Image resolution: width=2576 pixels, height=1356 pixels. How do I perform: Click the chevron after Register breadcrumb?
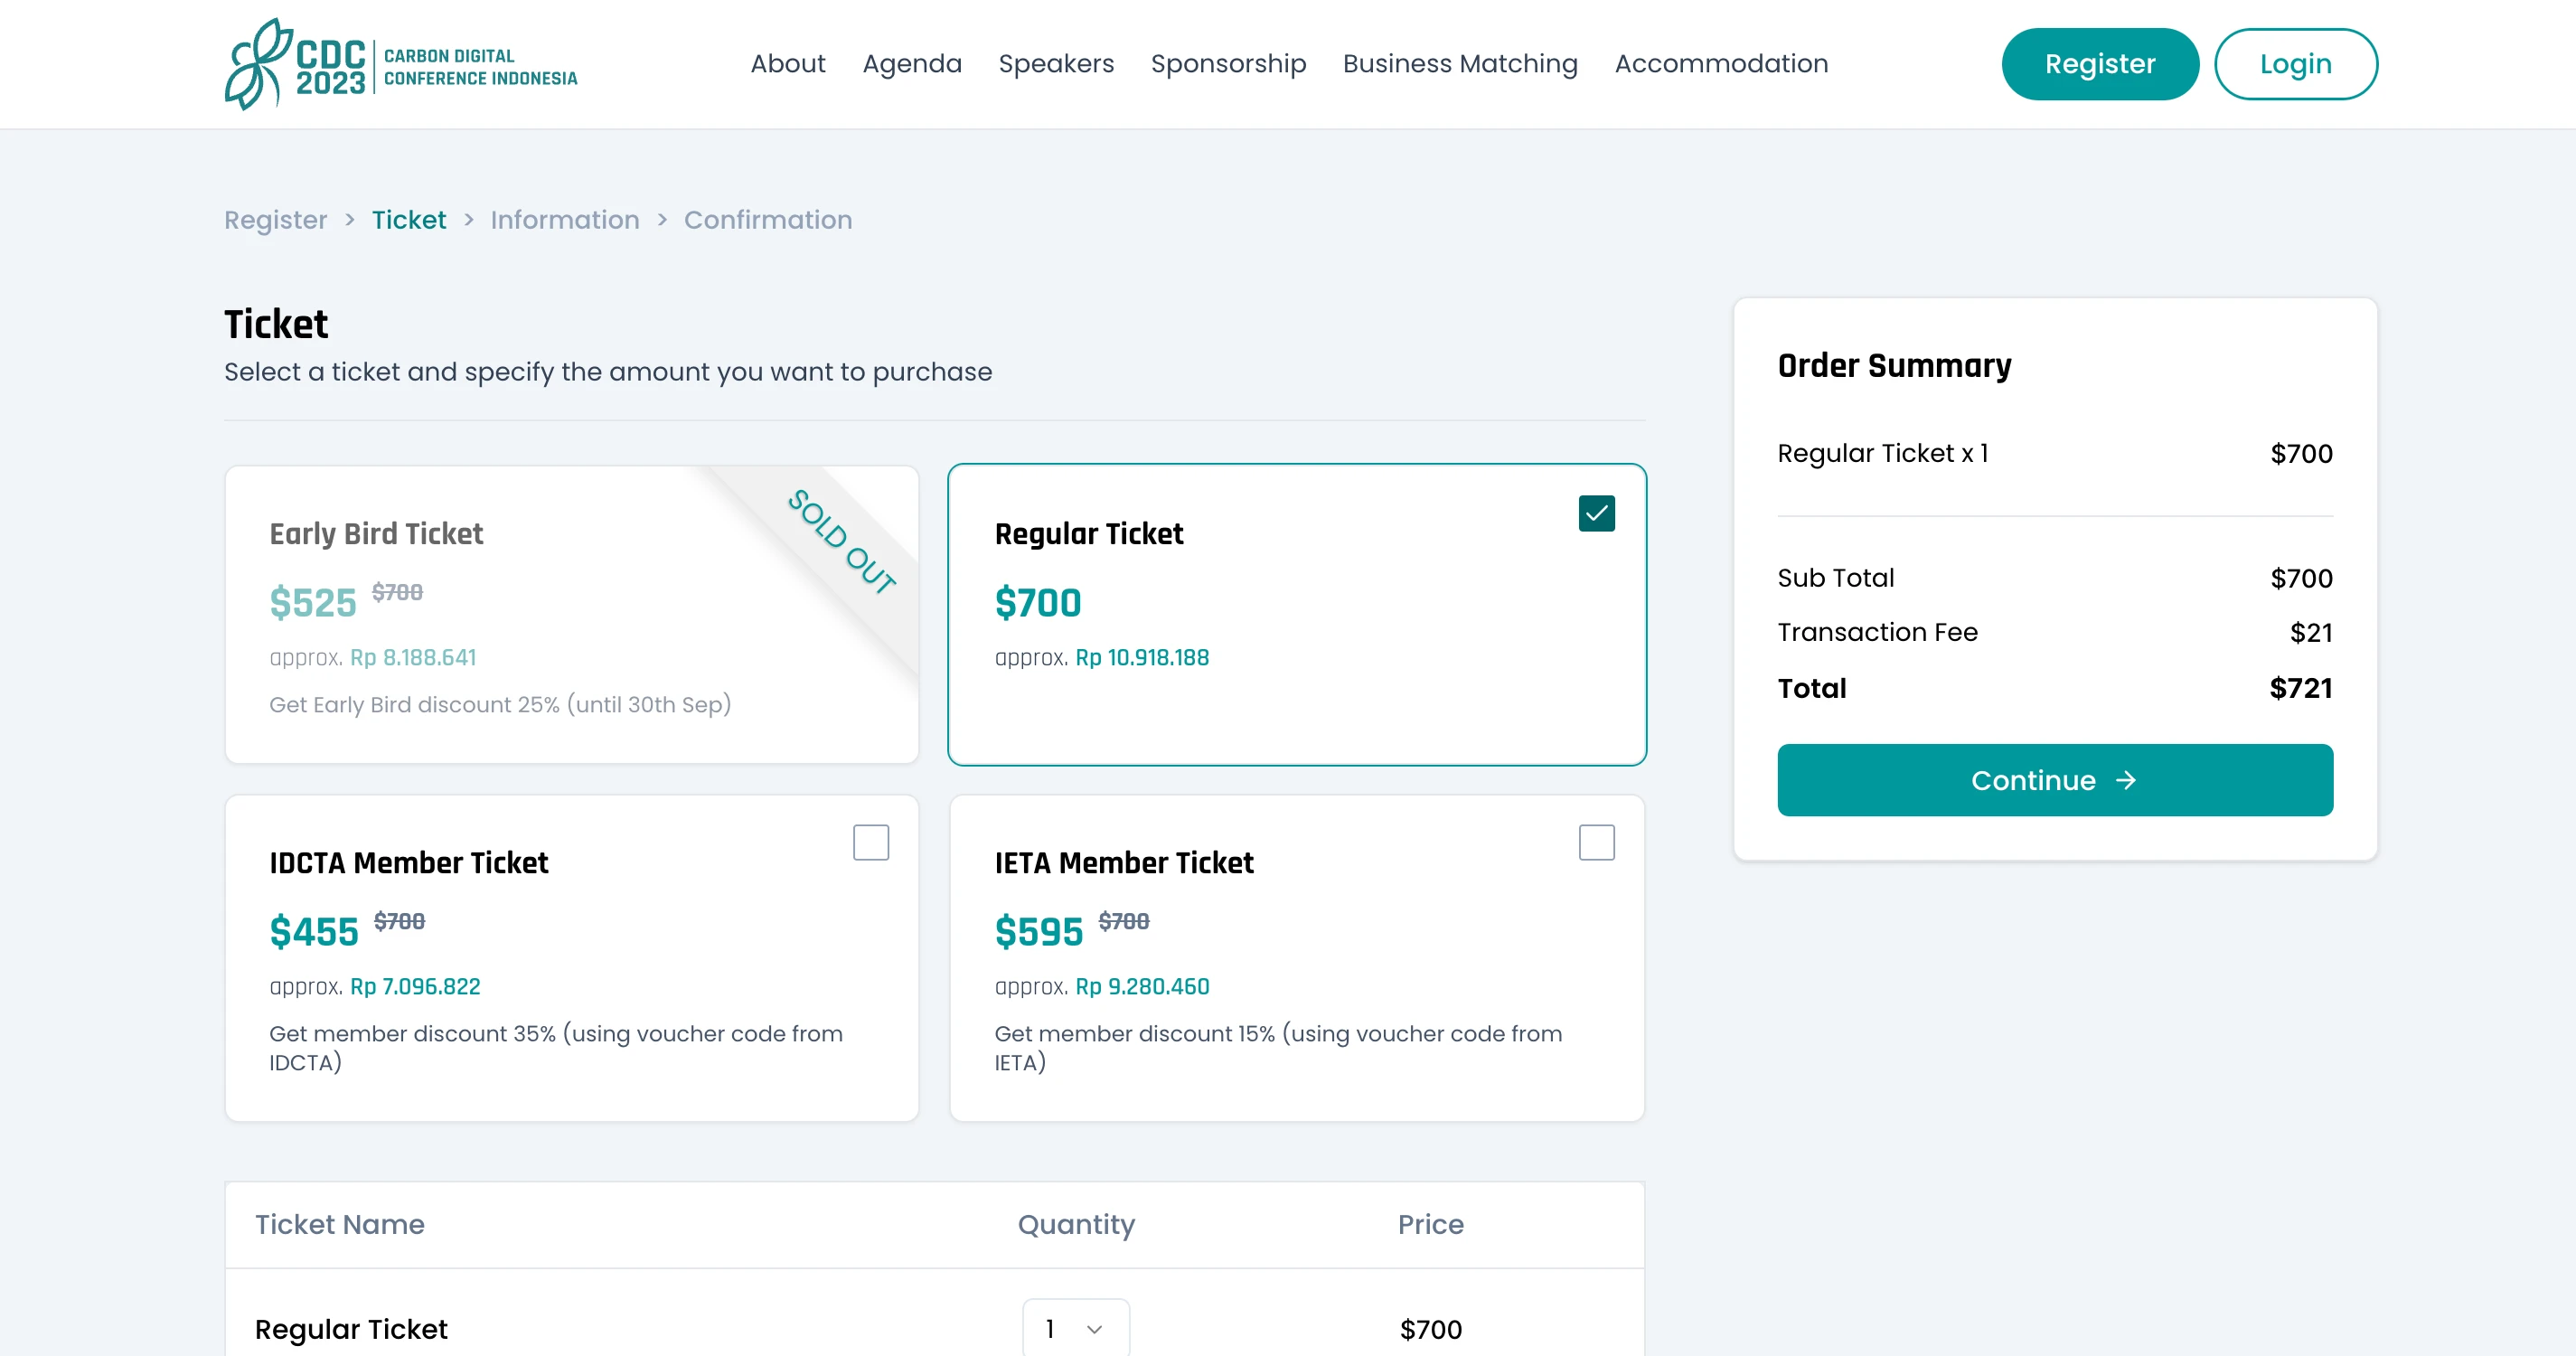[x=350, y=219]
